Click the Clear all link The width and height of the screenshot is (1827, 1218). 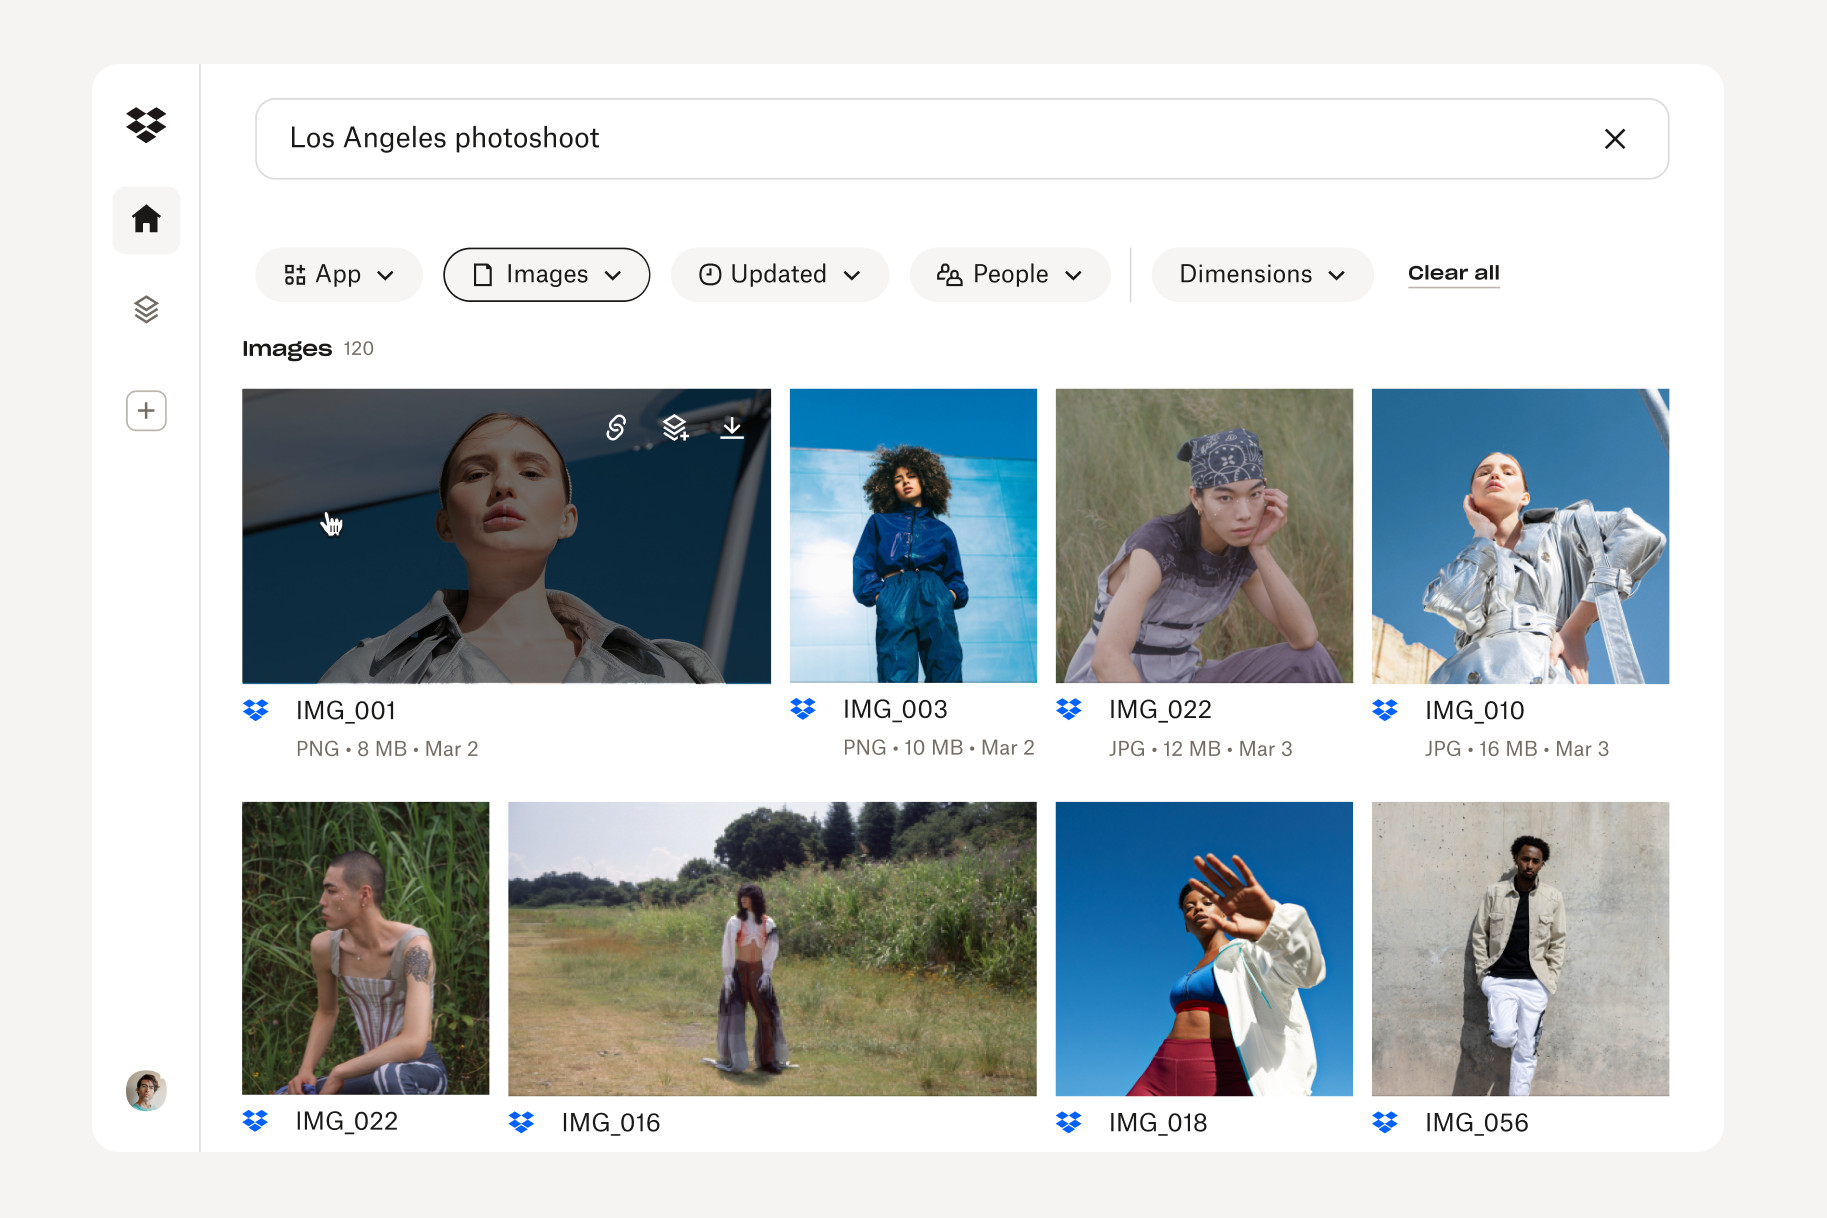click(1453, 273)
